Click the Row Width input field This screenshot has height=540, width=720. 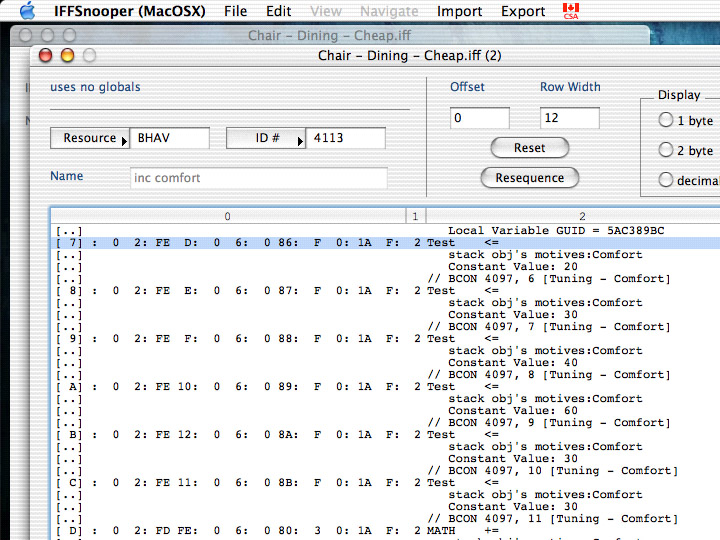pos(569,118)
